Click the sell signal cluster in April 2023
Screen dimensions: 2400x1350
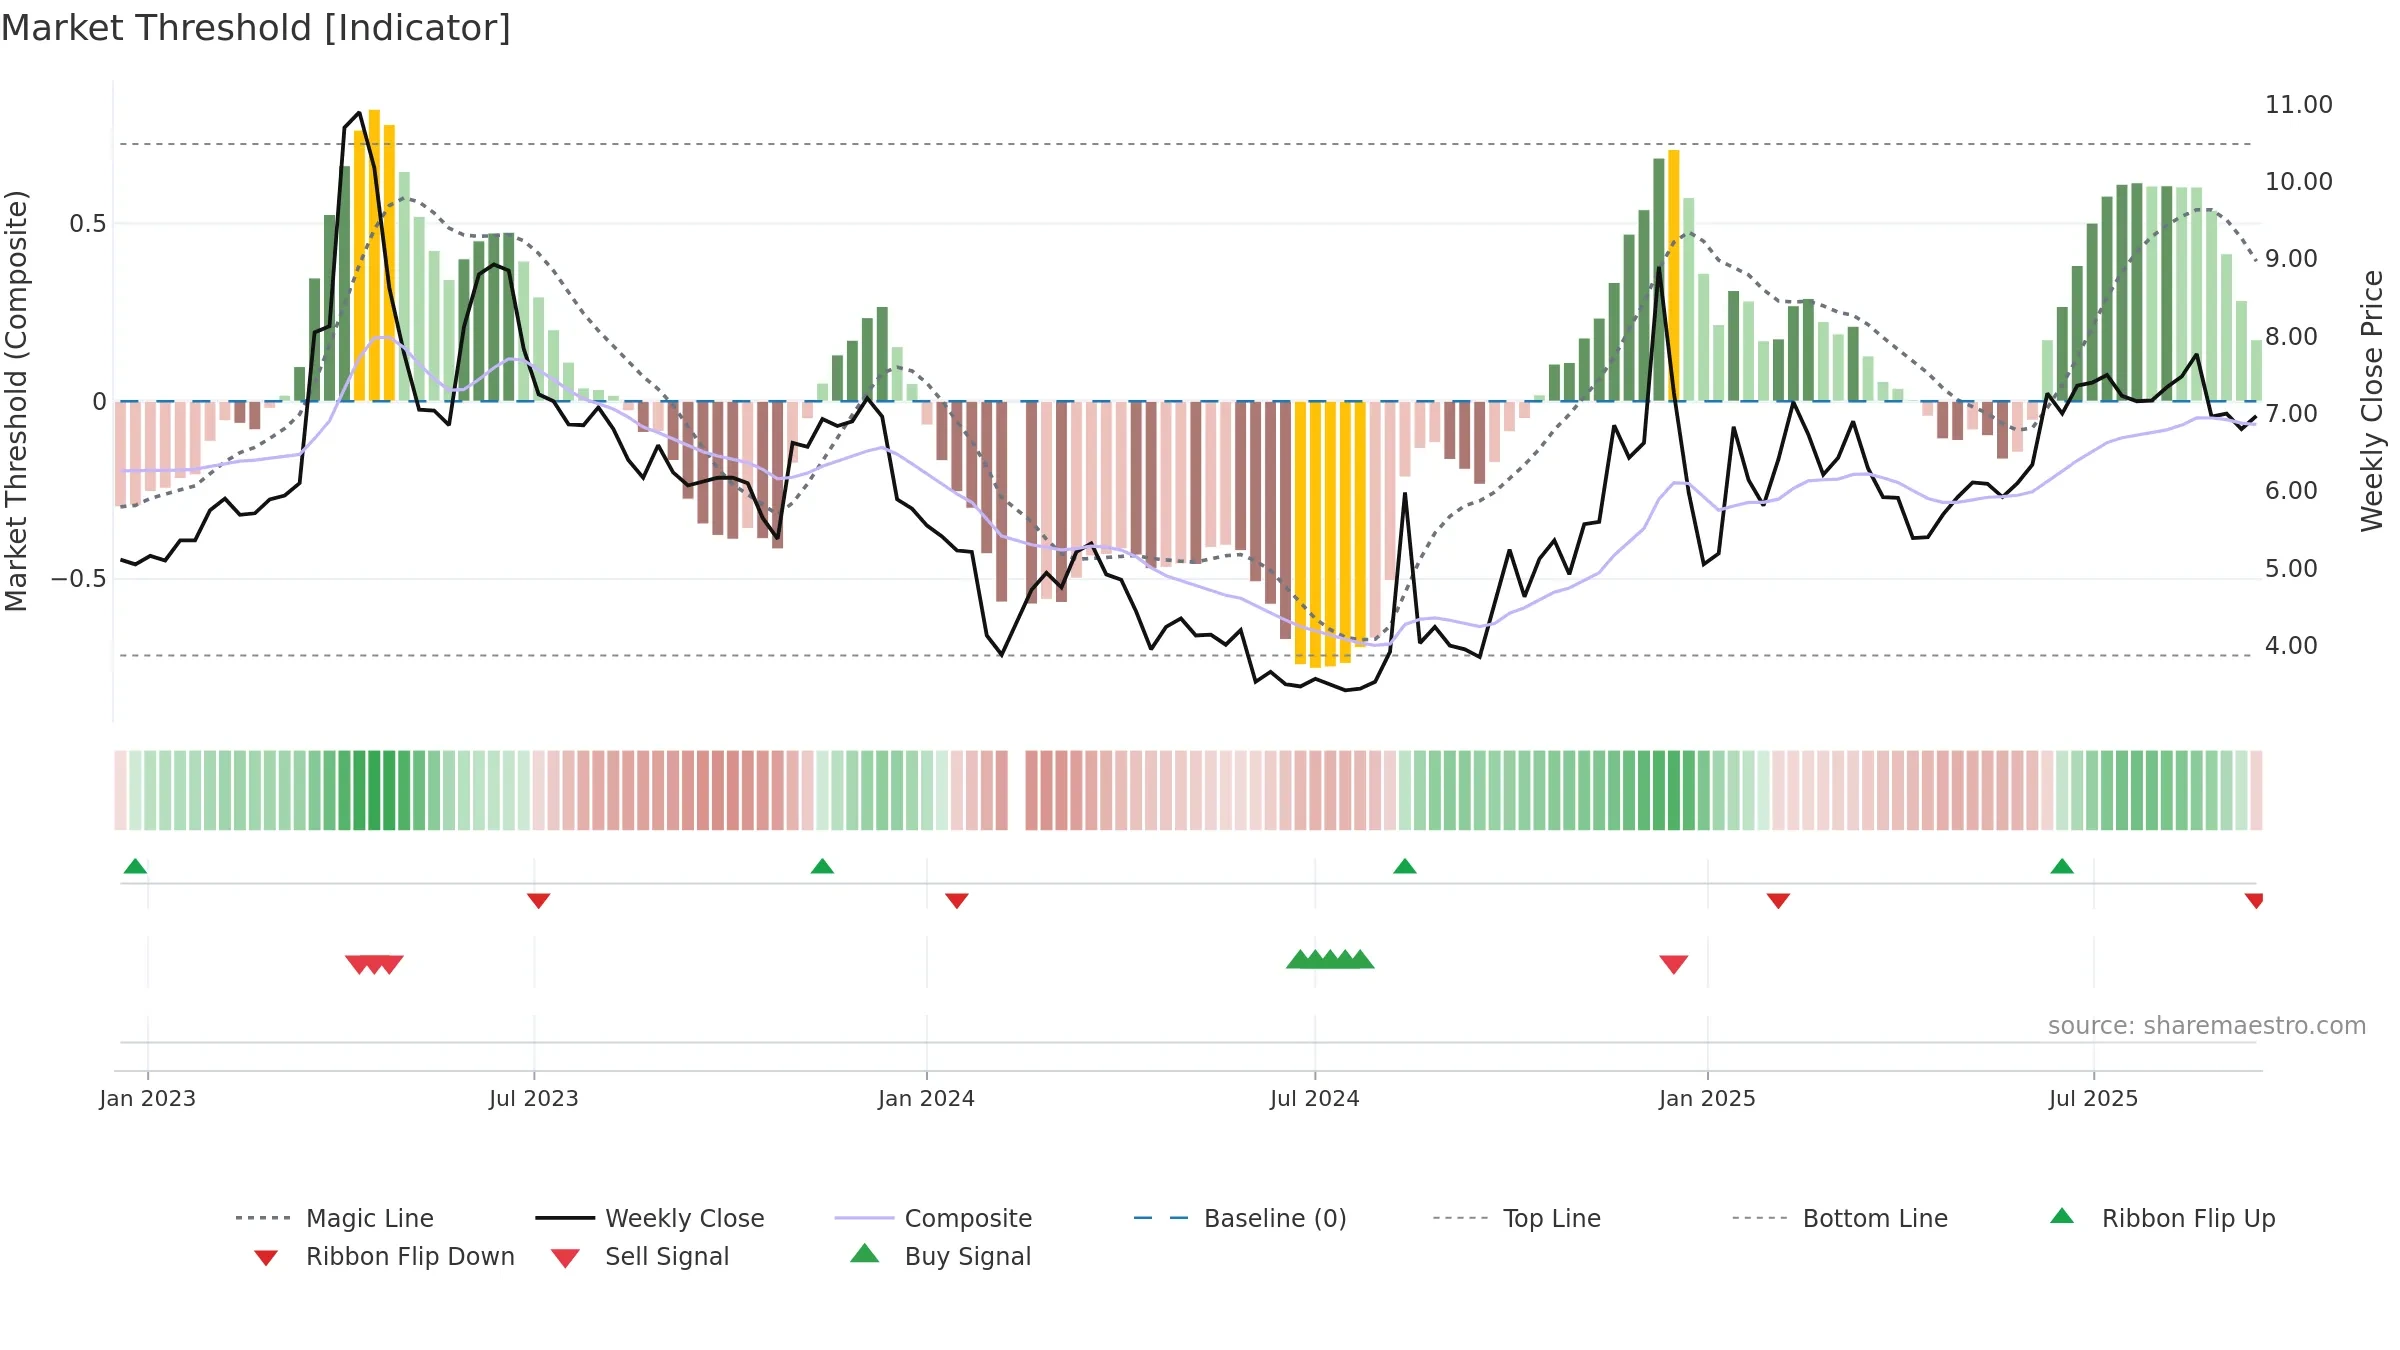(374, 965)
